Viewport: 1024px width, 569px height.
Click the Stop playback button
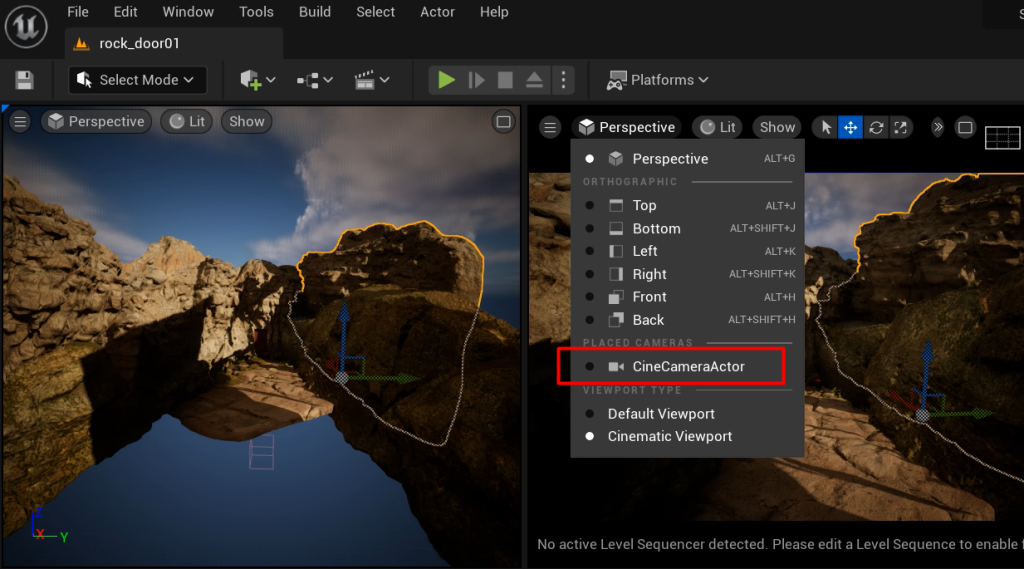[x=505, y=80]
